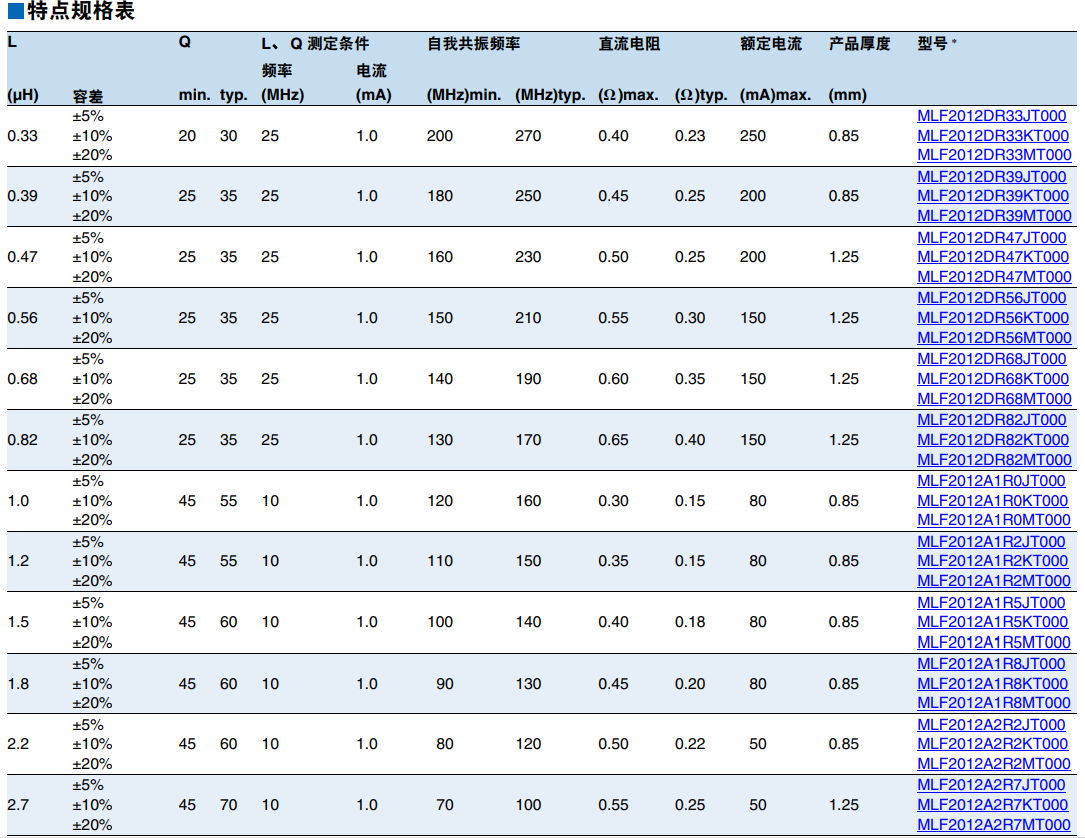Click part number MLF2012DR39MT000
Image resolution: width=1085 pixels, height=838 pixels.
[994, 216]
